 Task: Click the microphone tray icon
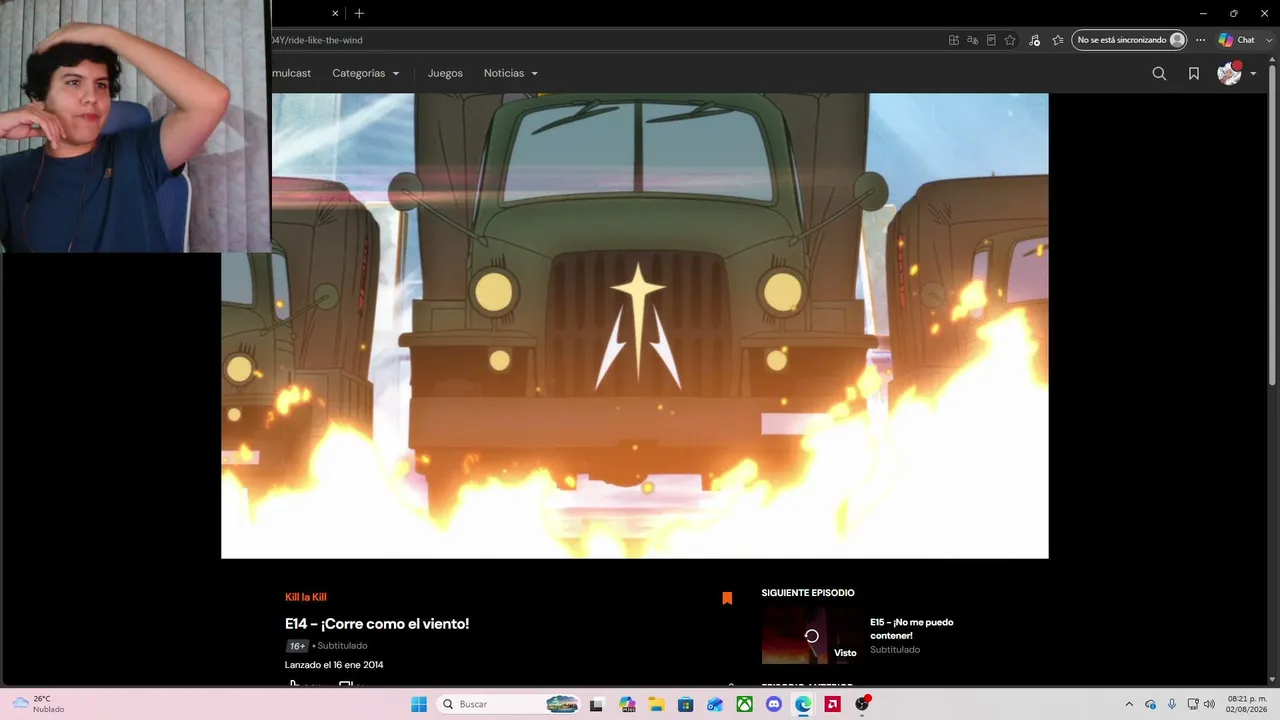click(x=1172, y=704)
